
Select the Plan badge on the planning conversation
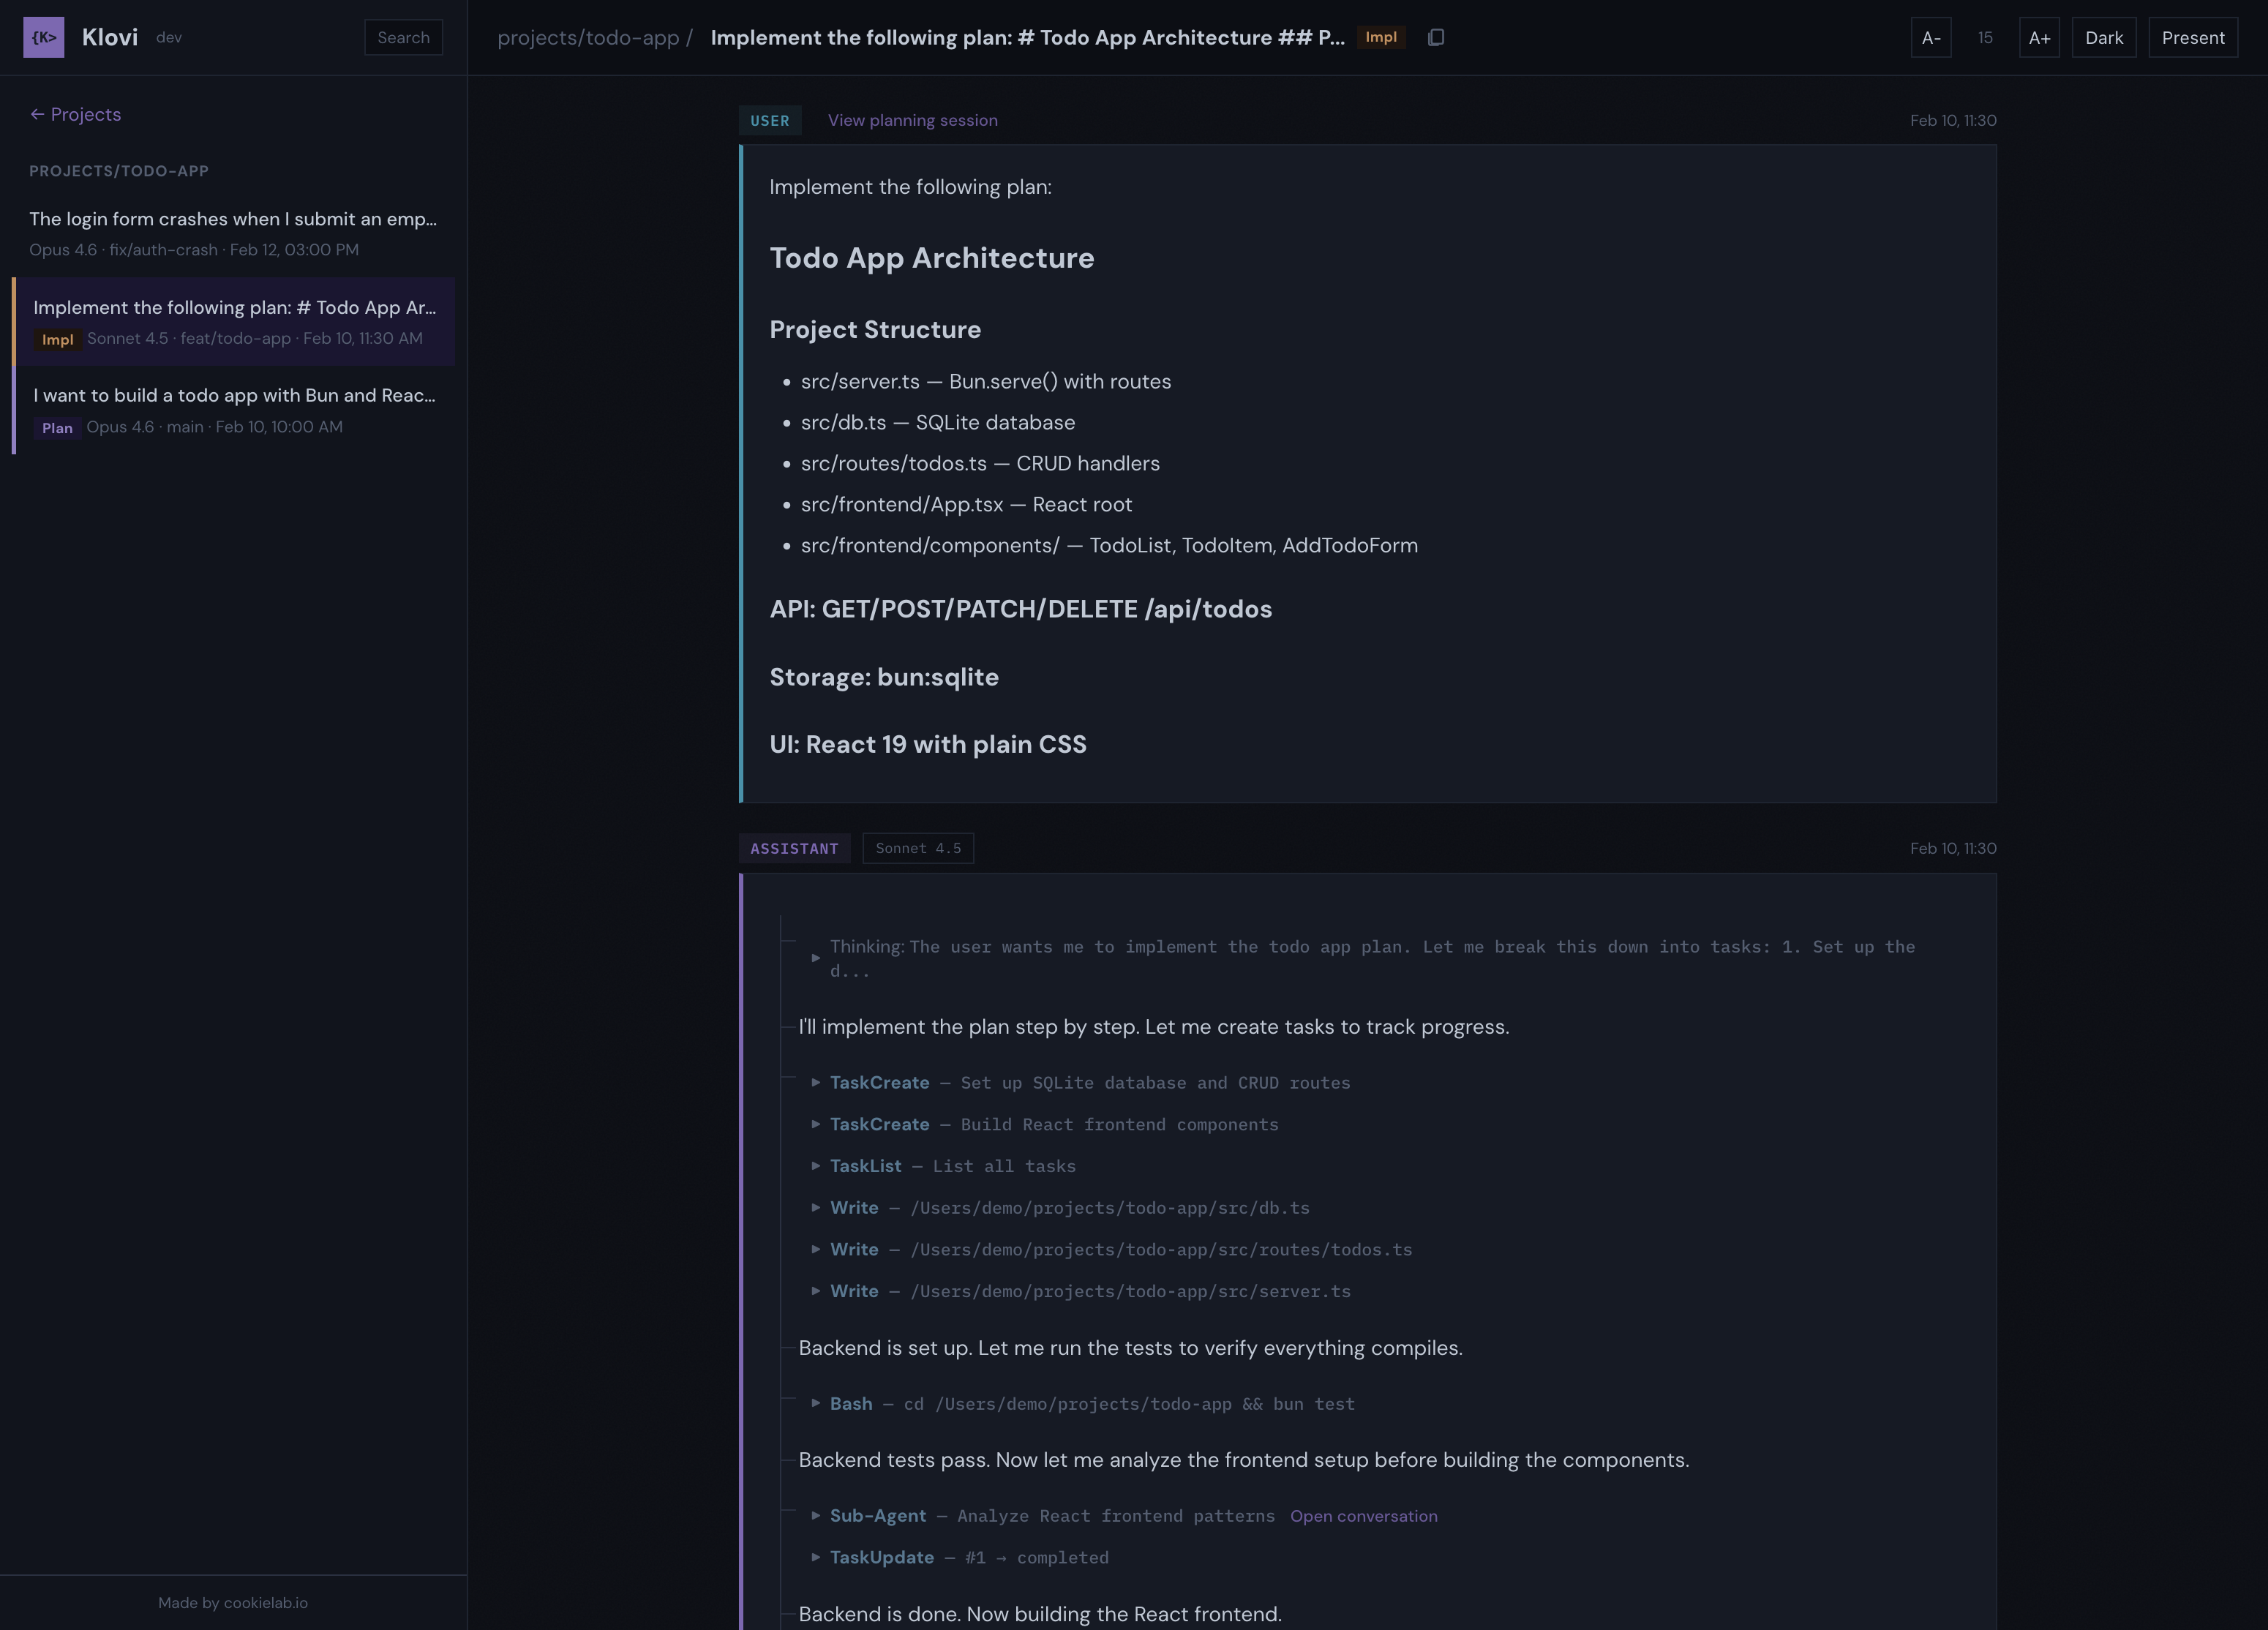click(57, 428)
